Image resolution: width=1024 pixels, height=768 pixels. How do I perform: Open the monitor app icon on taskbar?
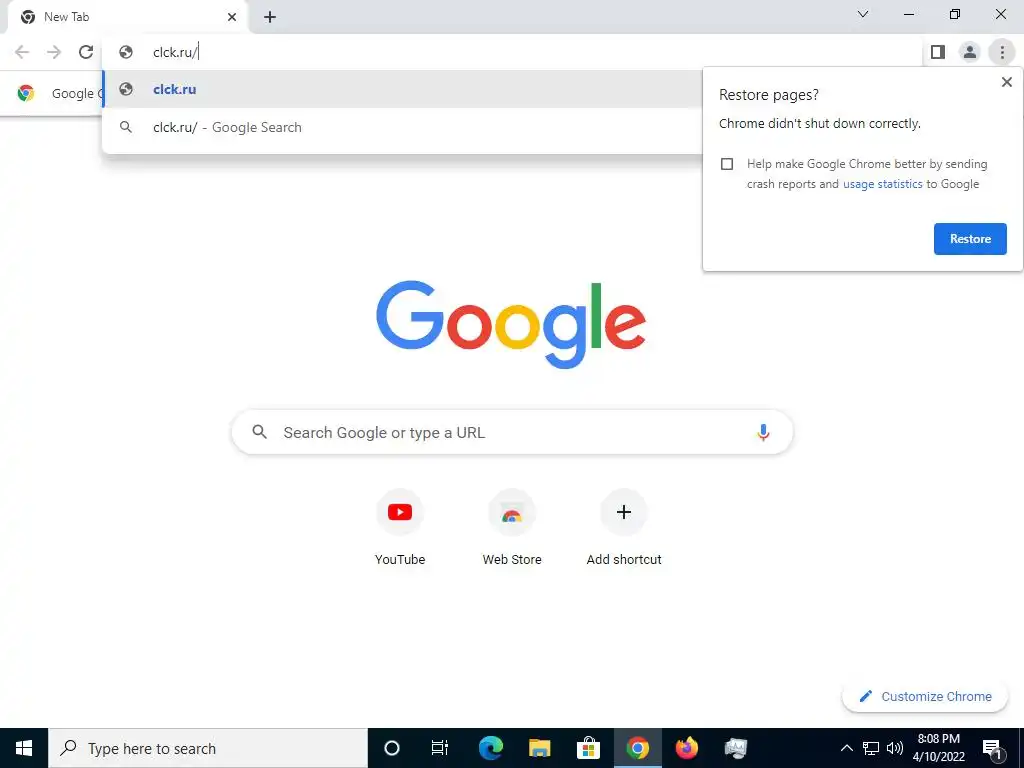click(x=736, y=748)
